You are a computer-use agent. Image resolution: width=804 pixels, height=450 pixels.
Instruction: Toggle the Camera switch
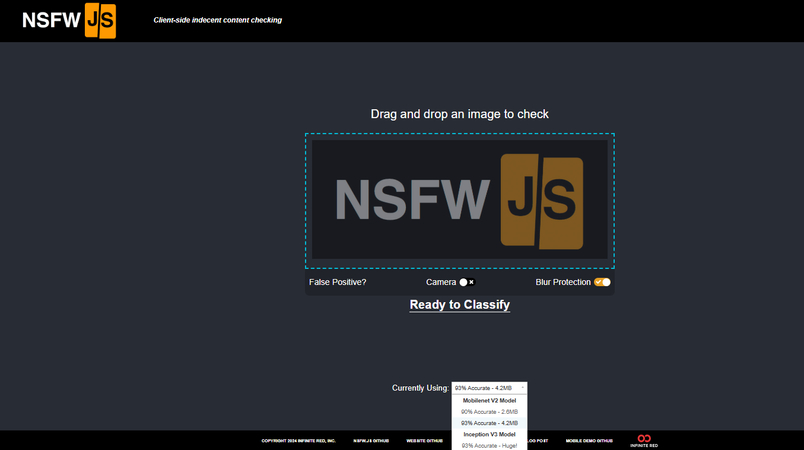pyautogui.click(x=467, y=282)
